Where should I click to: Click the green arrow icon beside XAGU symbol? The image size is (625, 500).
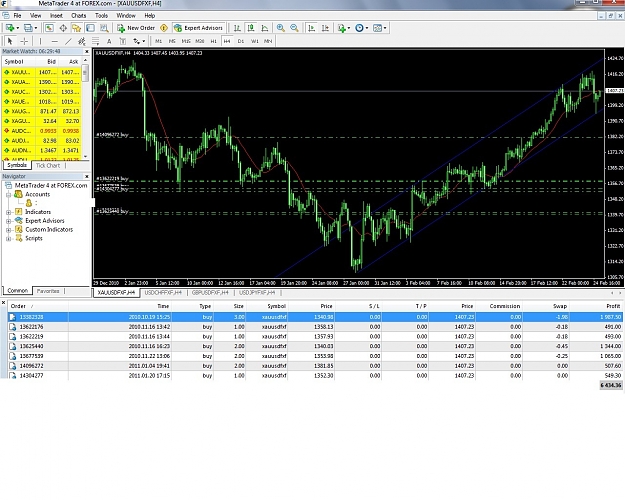pyautogui.click(x=6, y=121)
